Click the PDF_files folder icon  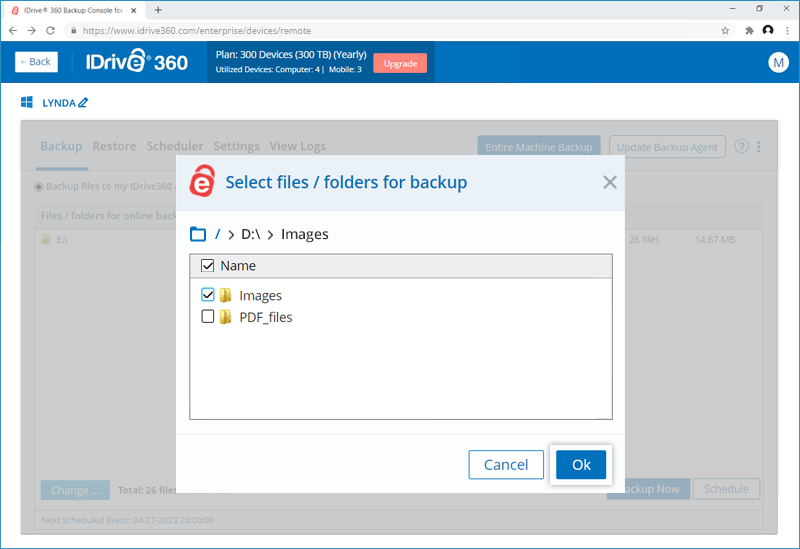(x=226, y=317)
